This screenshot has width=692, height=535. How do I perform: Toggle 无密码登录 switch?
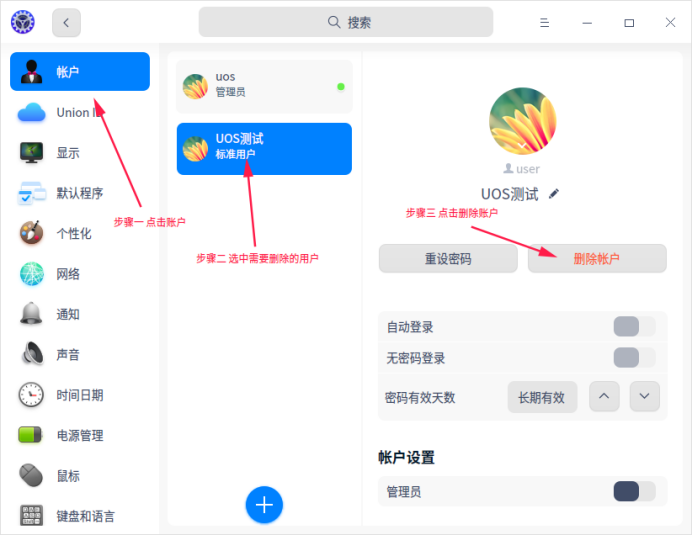click(634, 358)
